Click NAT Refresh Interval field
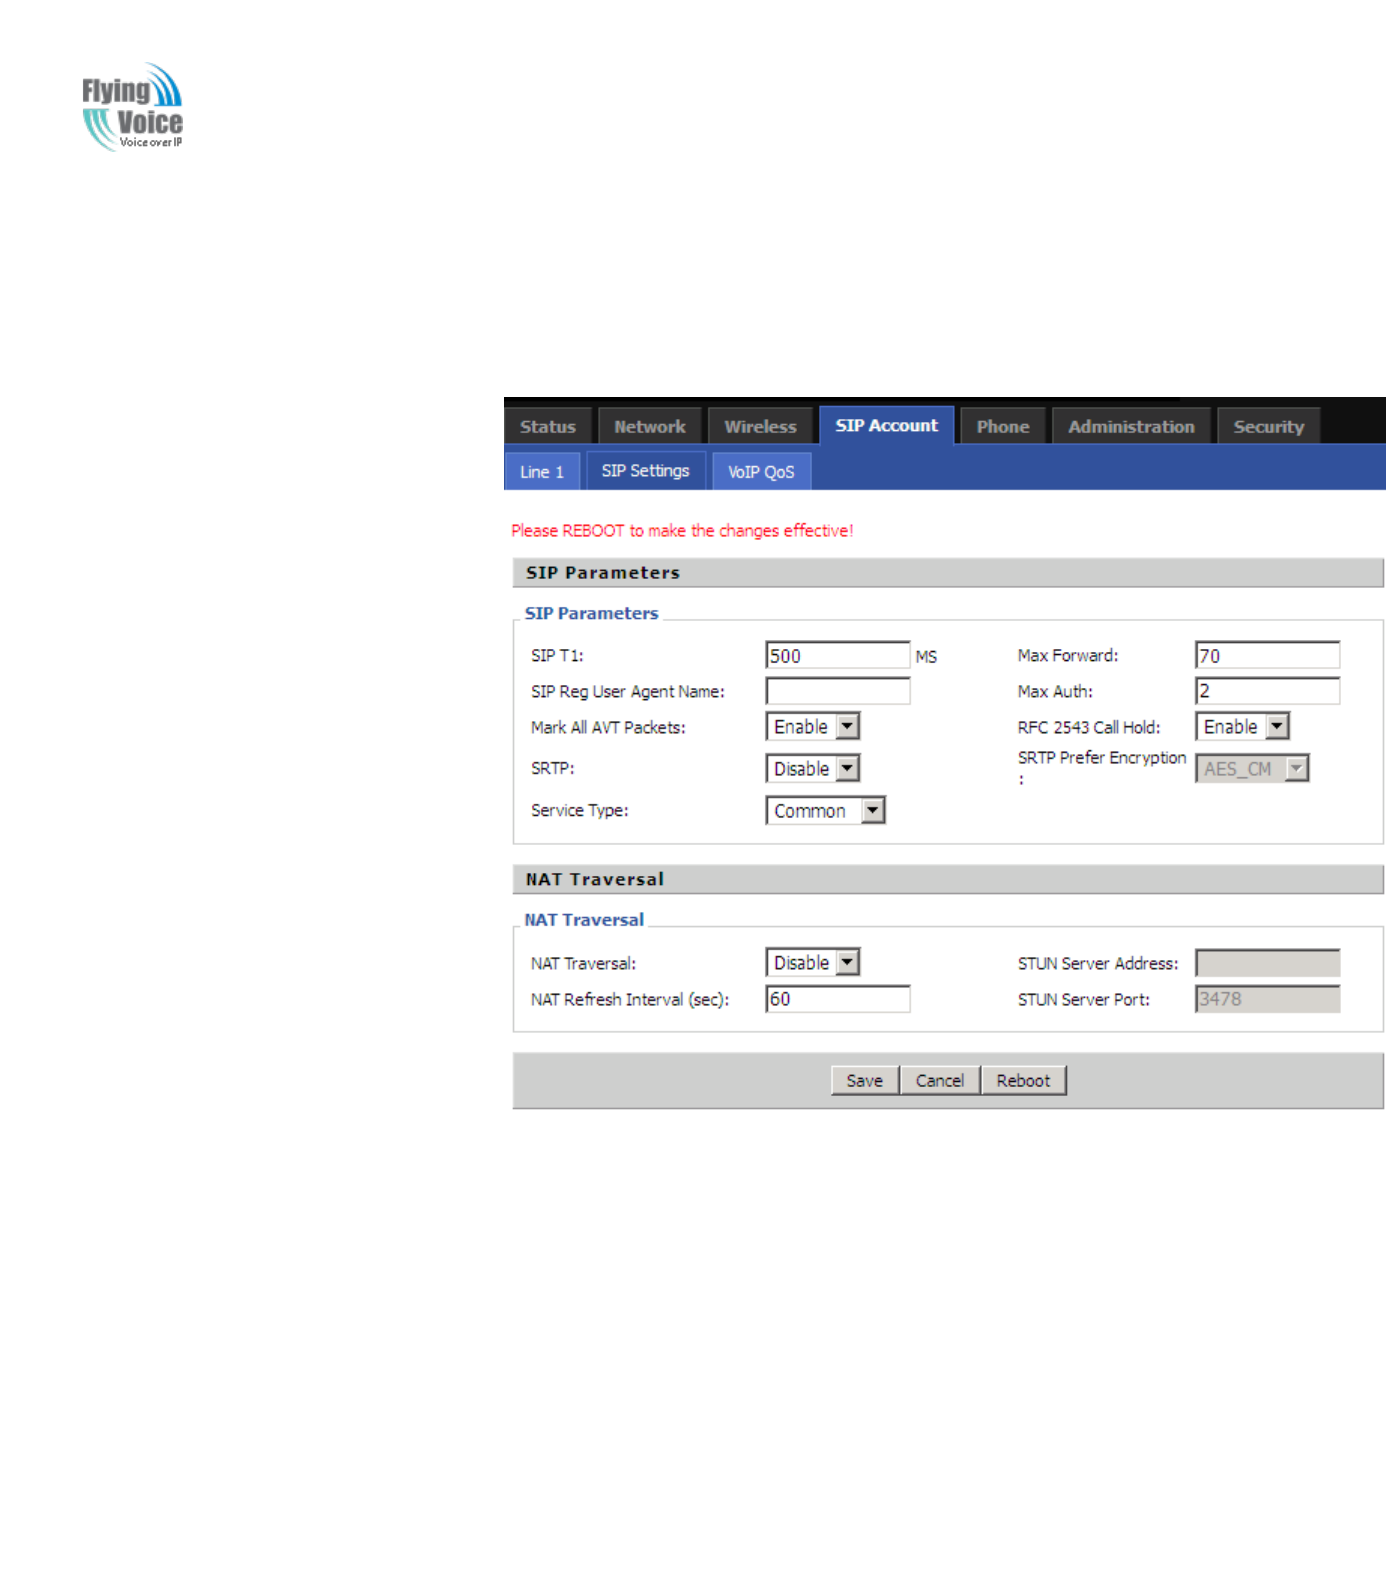Image resolution: width=1386 pixels, height=1584 pixels. 837,998
